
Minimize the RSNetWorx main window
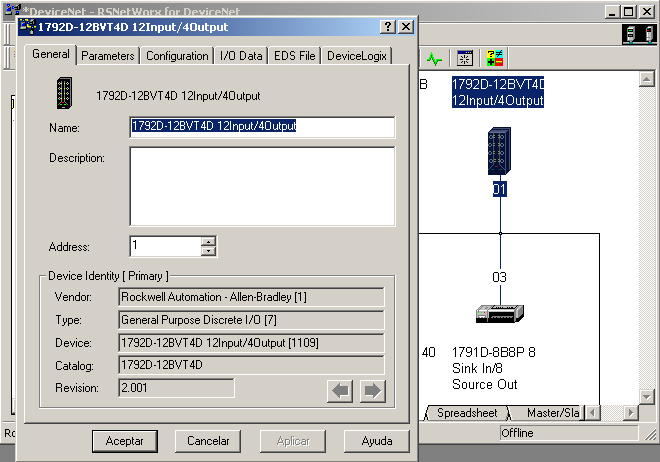(612, 11)
